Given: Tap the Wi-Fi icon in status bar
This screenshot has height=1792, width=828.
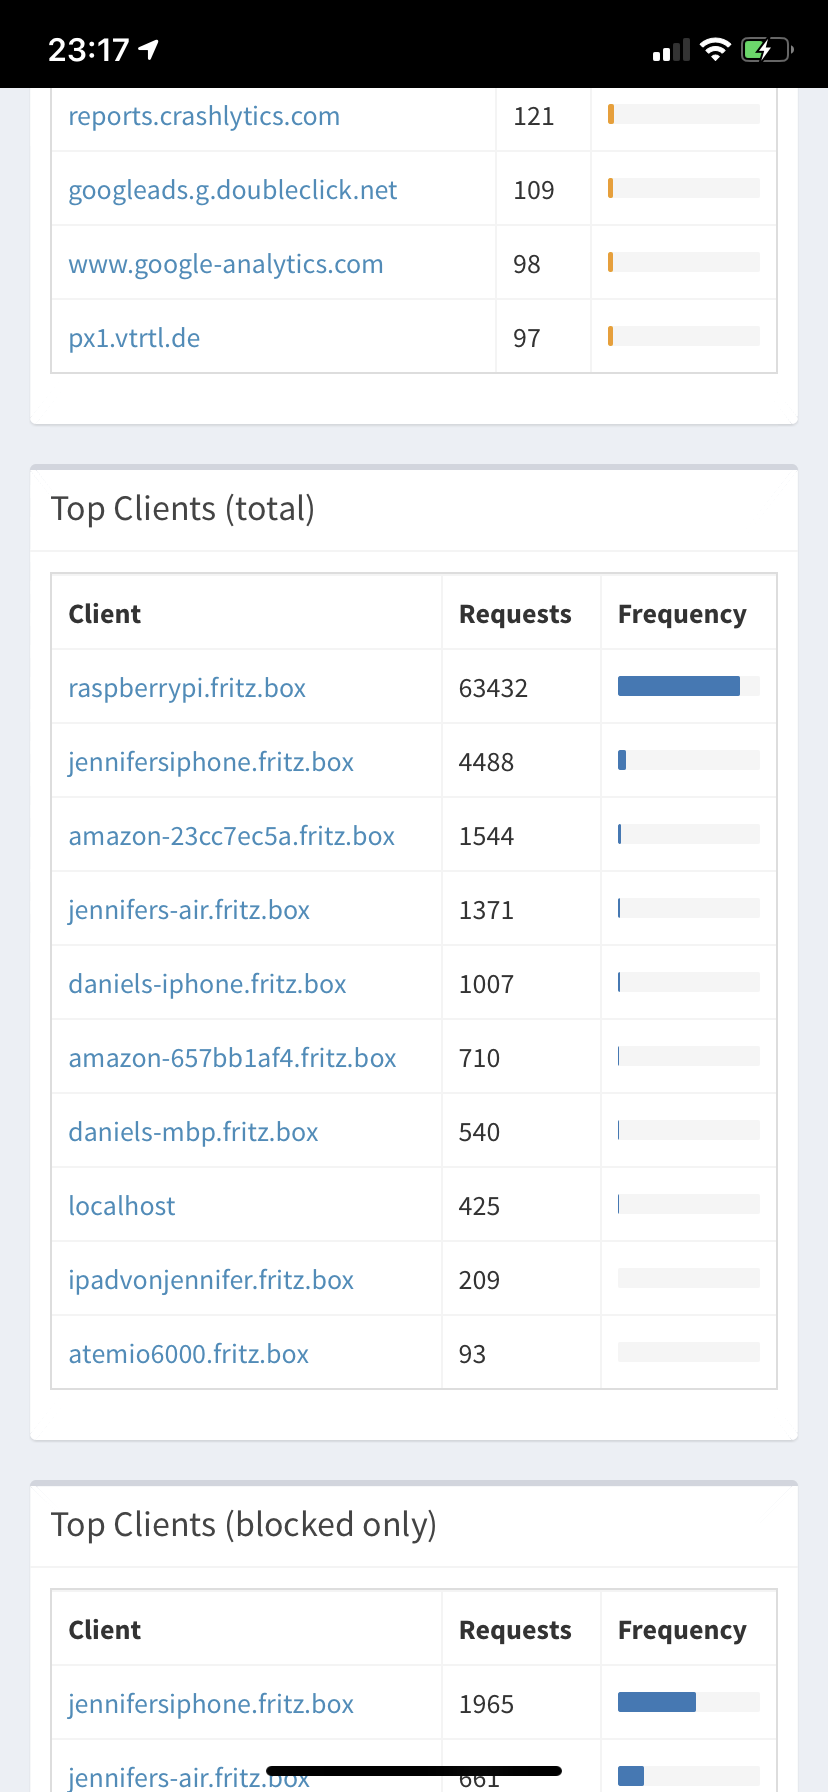Looking at the screenshot, I should [715, 49].
